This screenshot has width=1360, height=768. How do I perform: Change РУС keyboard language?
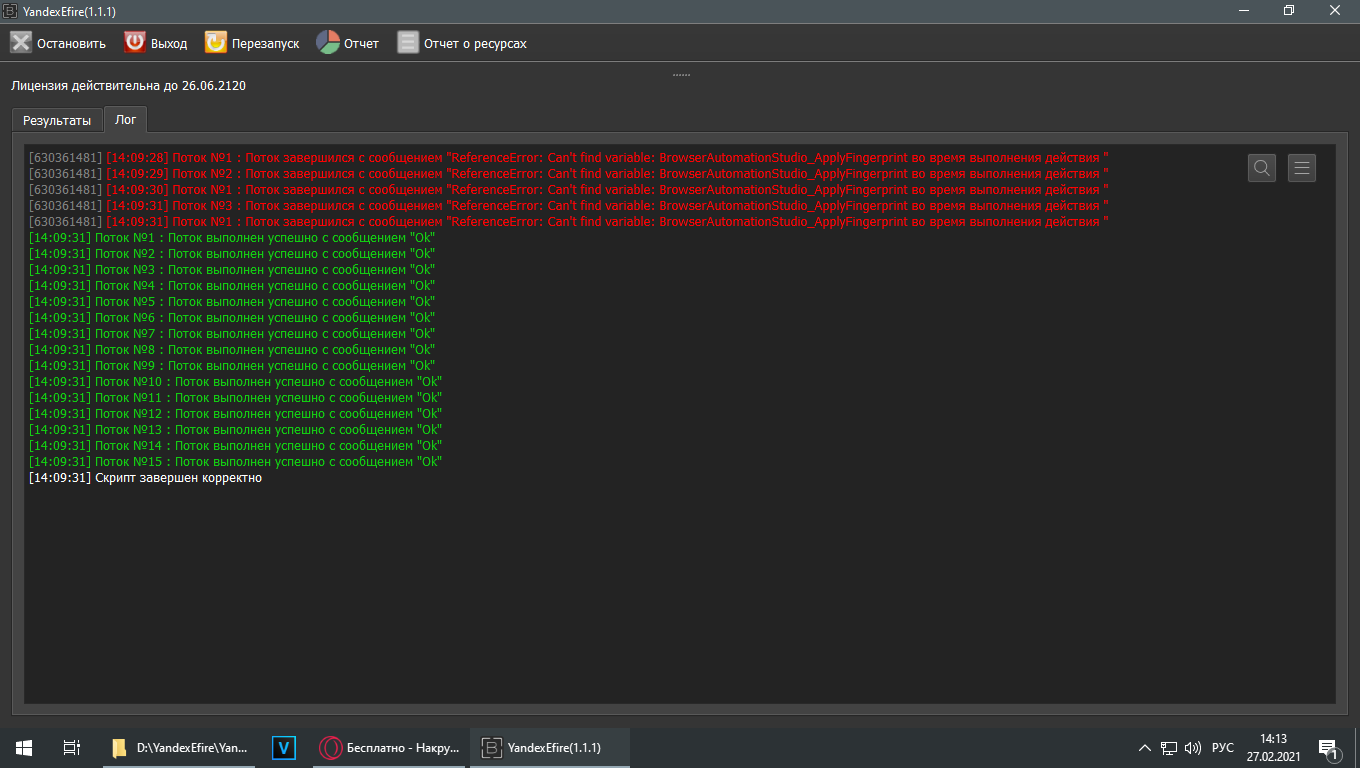coord(1223,748)
